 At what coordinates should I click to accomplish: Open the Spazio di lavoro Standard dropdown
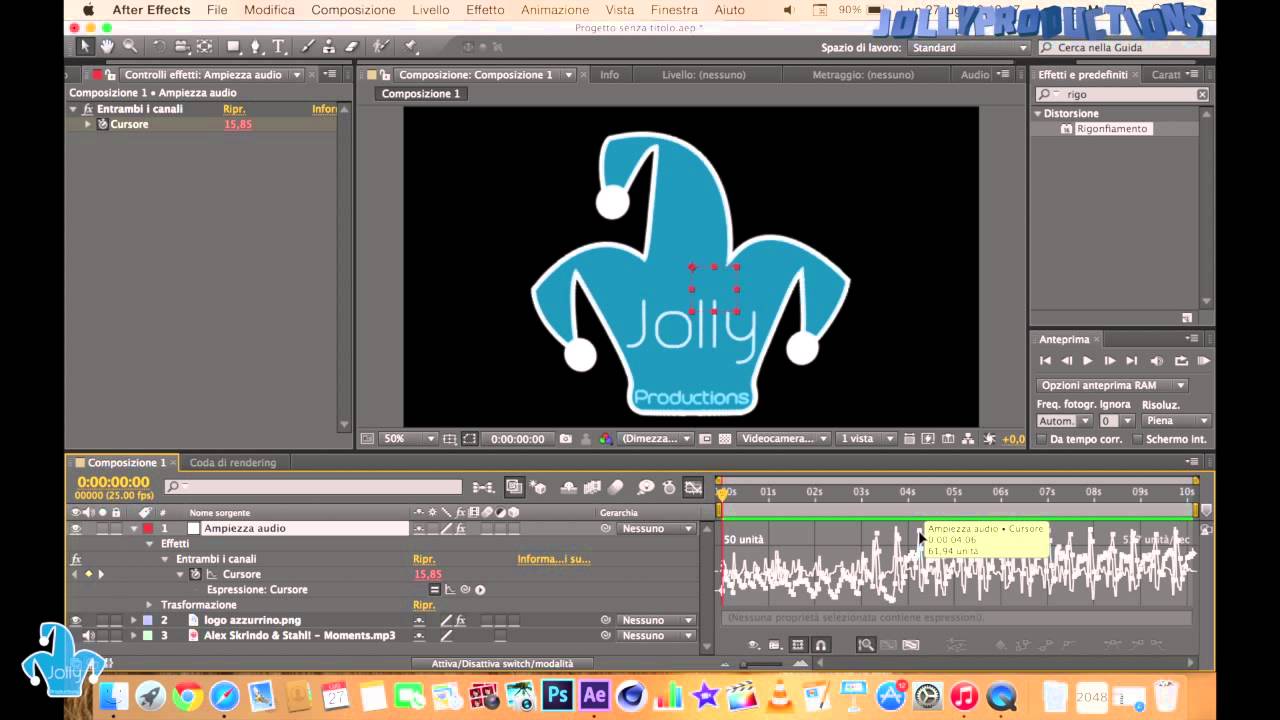[968, 47]
